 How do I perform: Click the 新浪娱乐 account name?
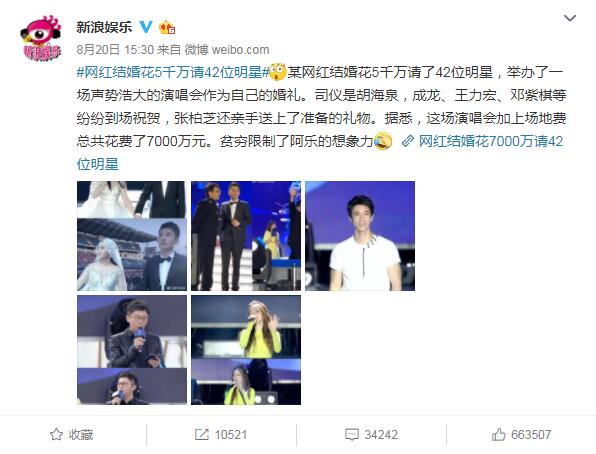click(x=104, y=27)
